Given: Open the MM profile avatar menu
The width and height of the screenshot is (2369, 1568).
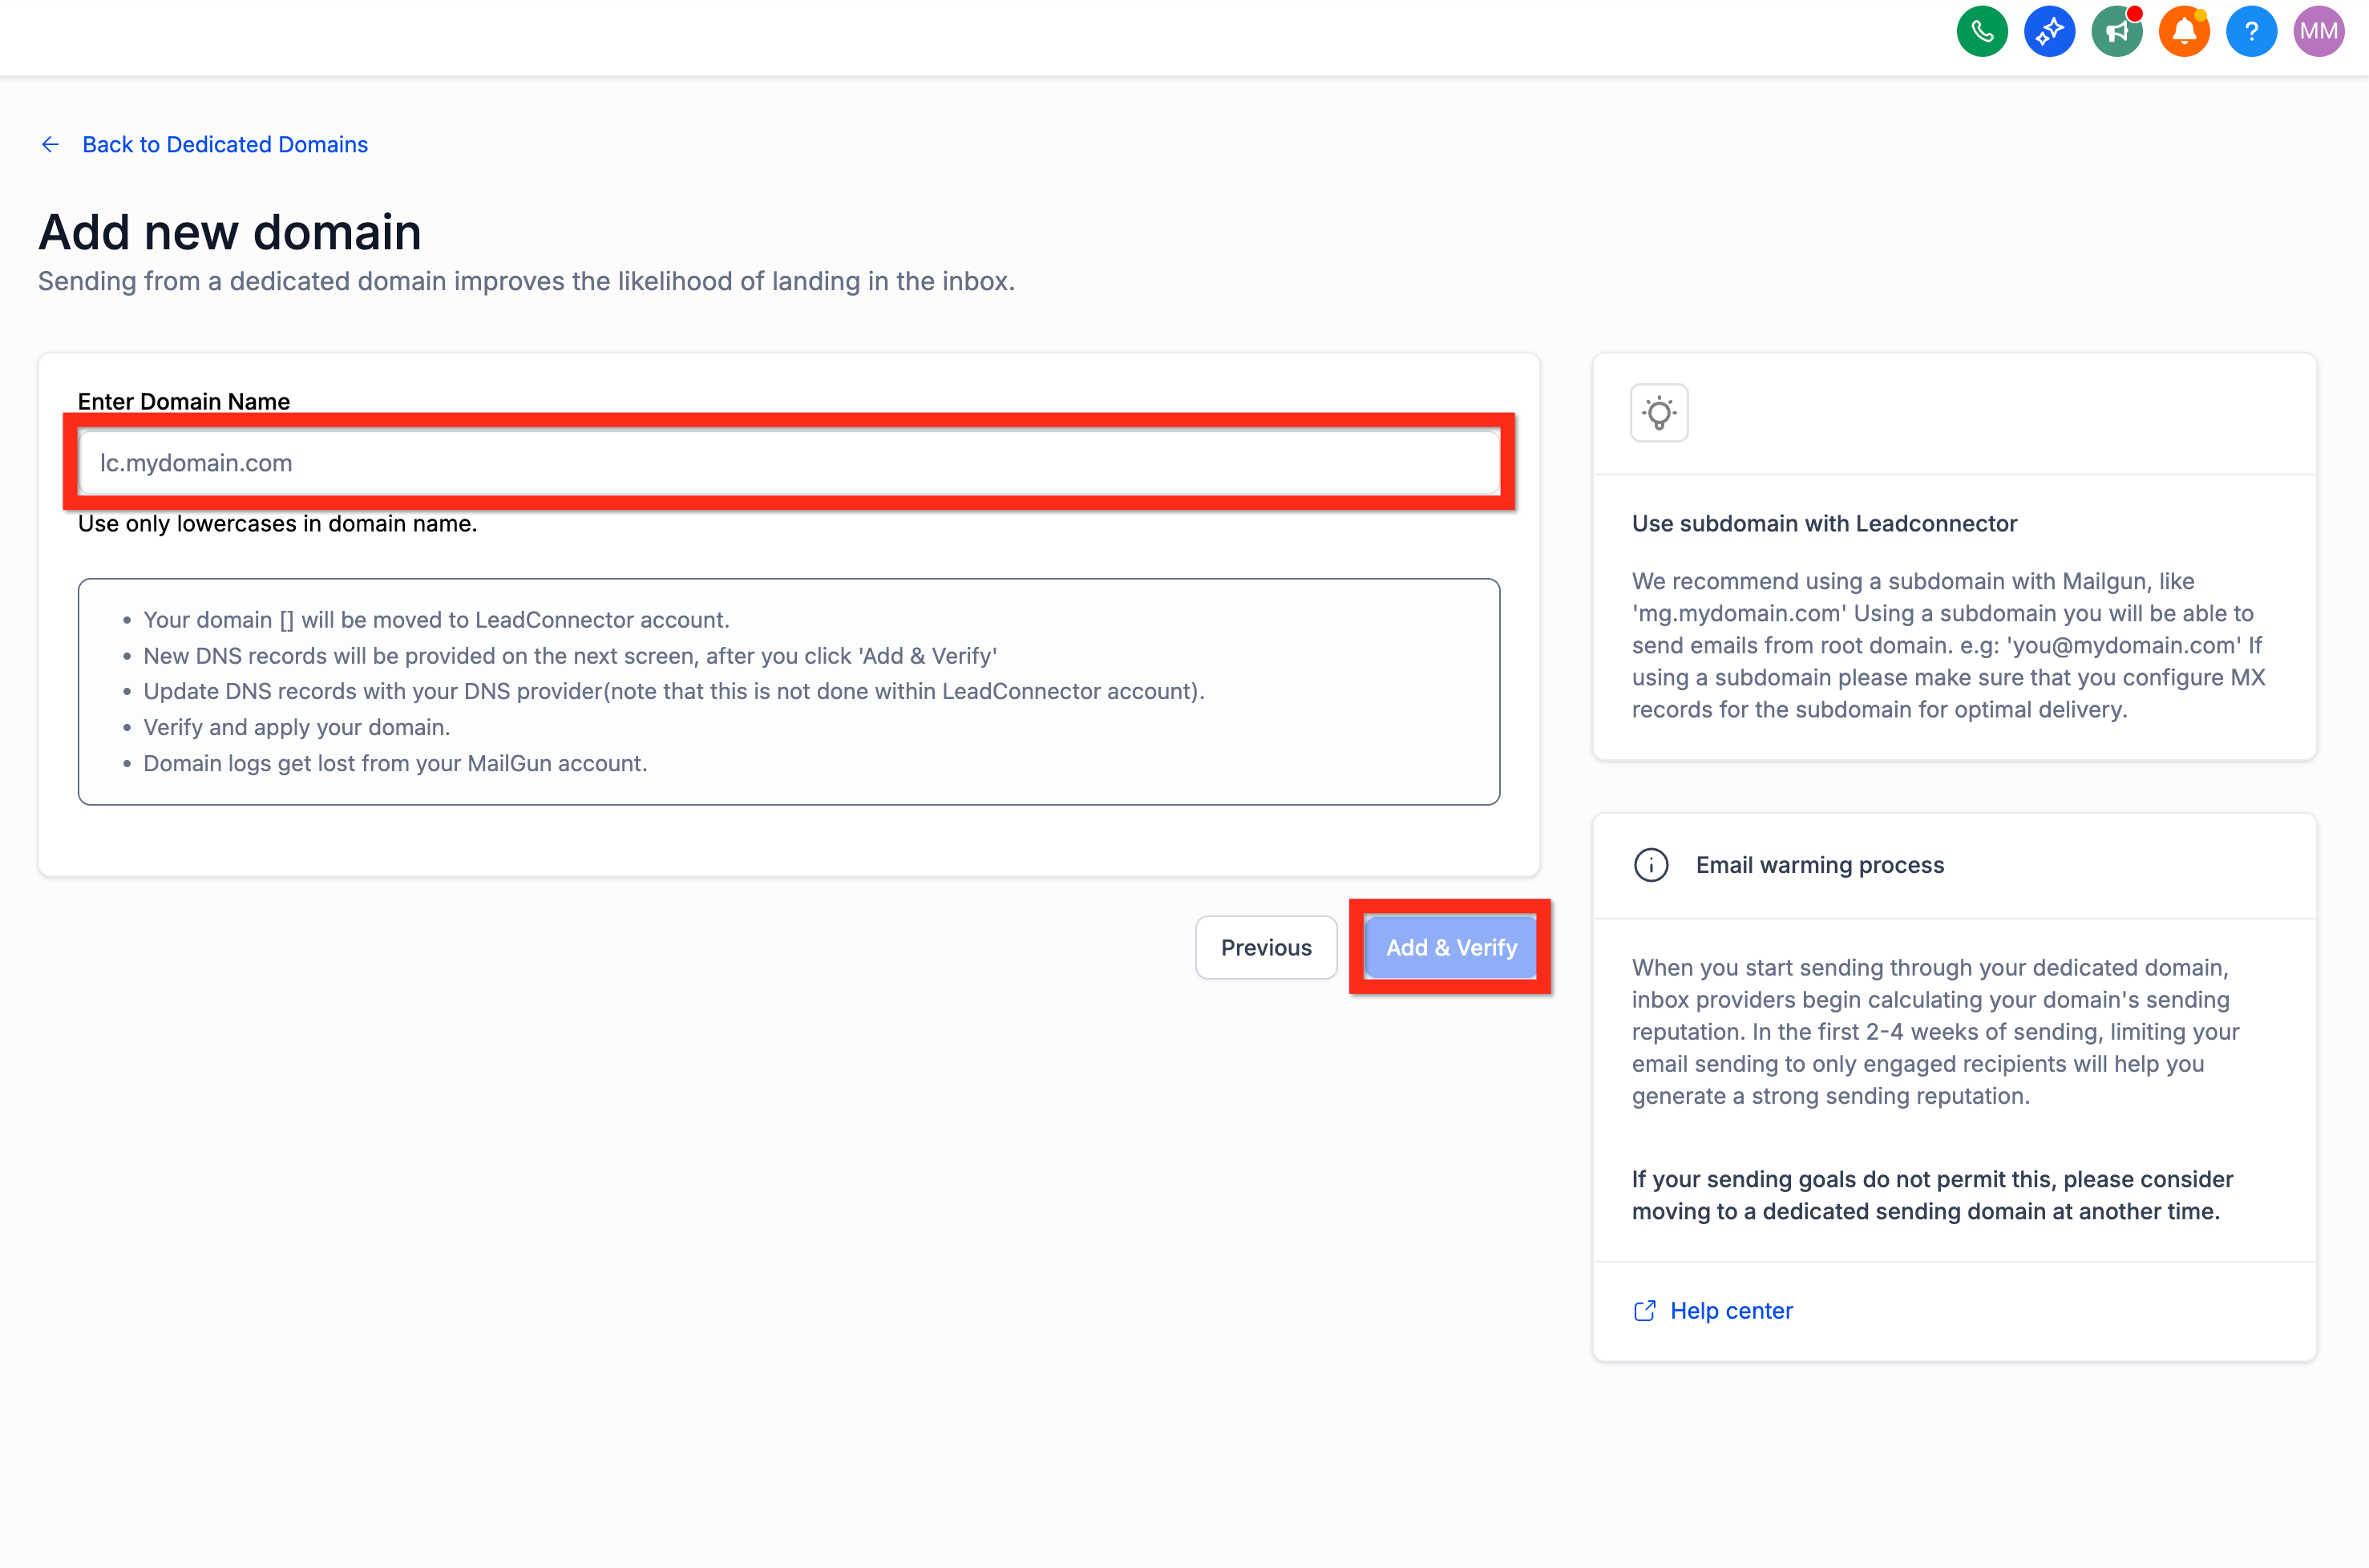Looking at the screenshot, I should click(x=2318, y=31).
